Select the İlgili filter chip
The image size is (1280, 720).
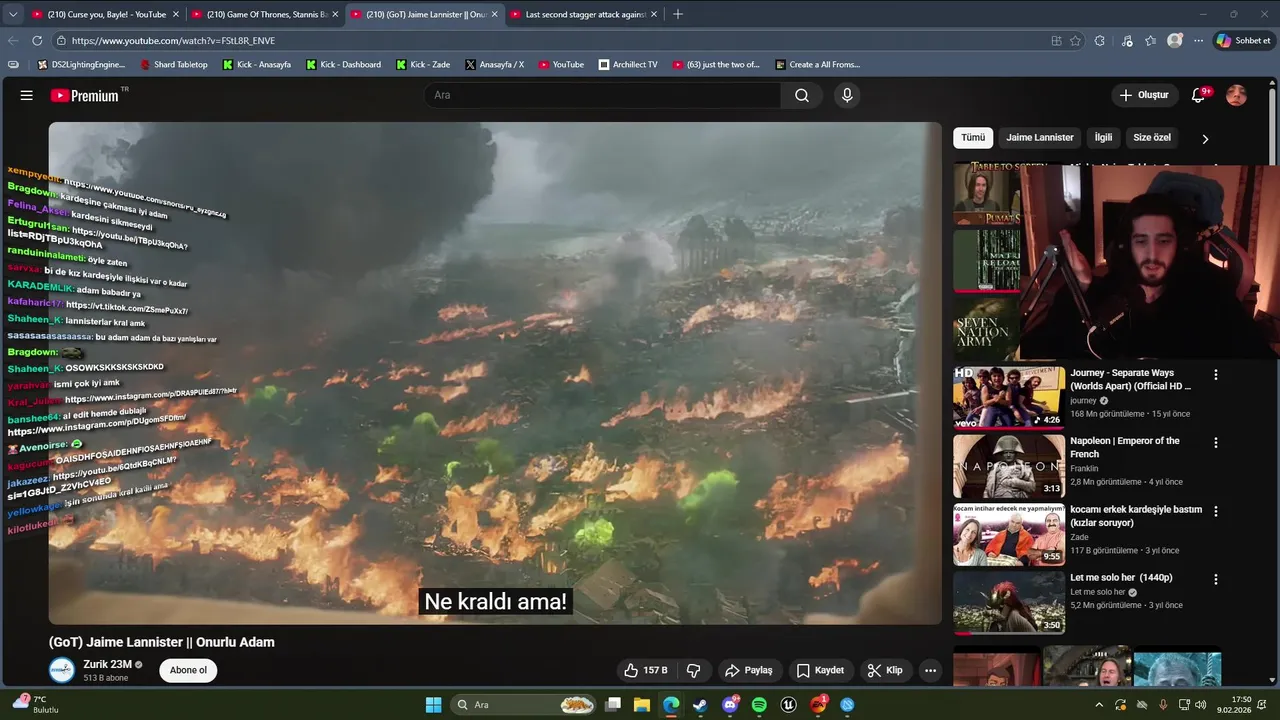pyautogui.click(x=1103, y=138)
